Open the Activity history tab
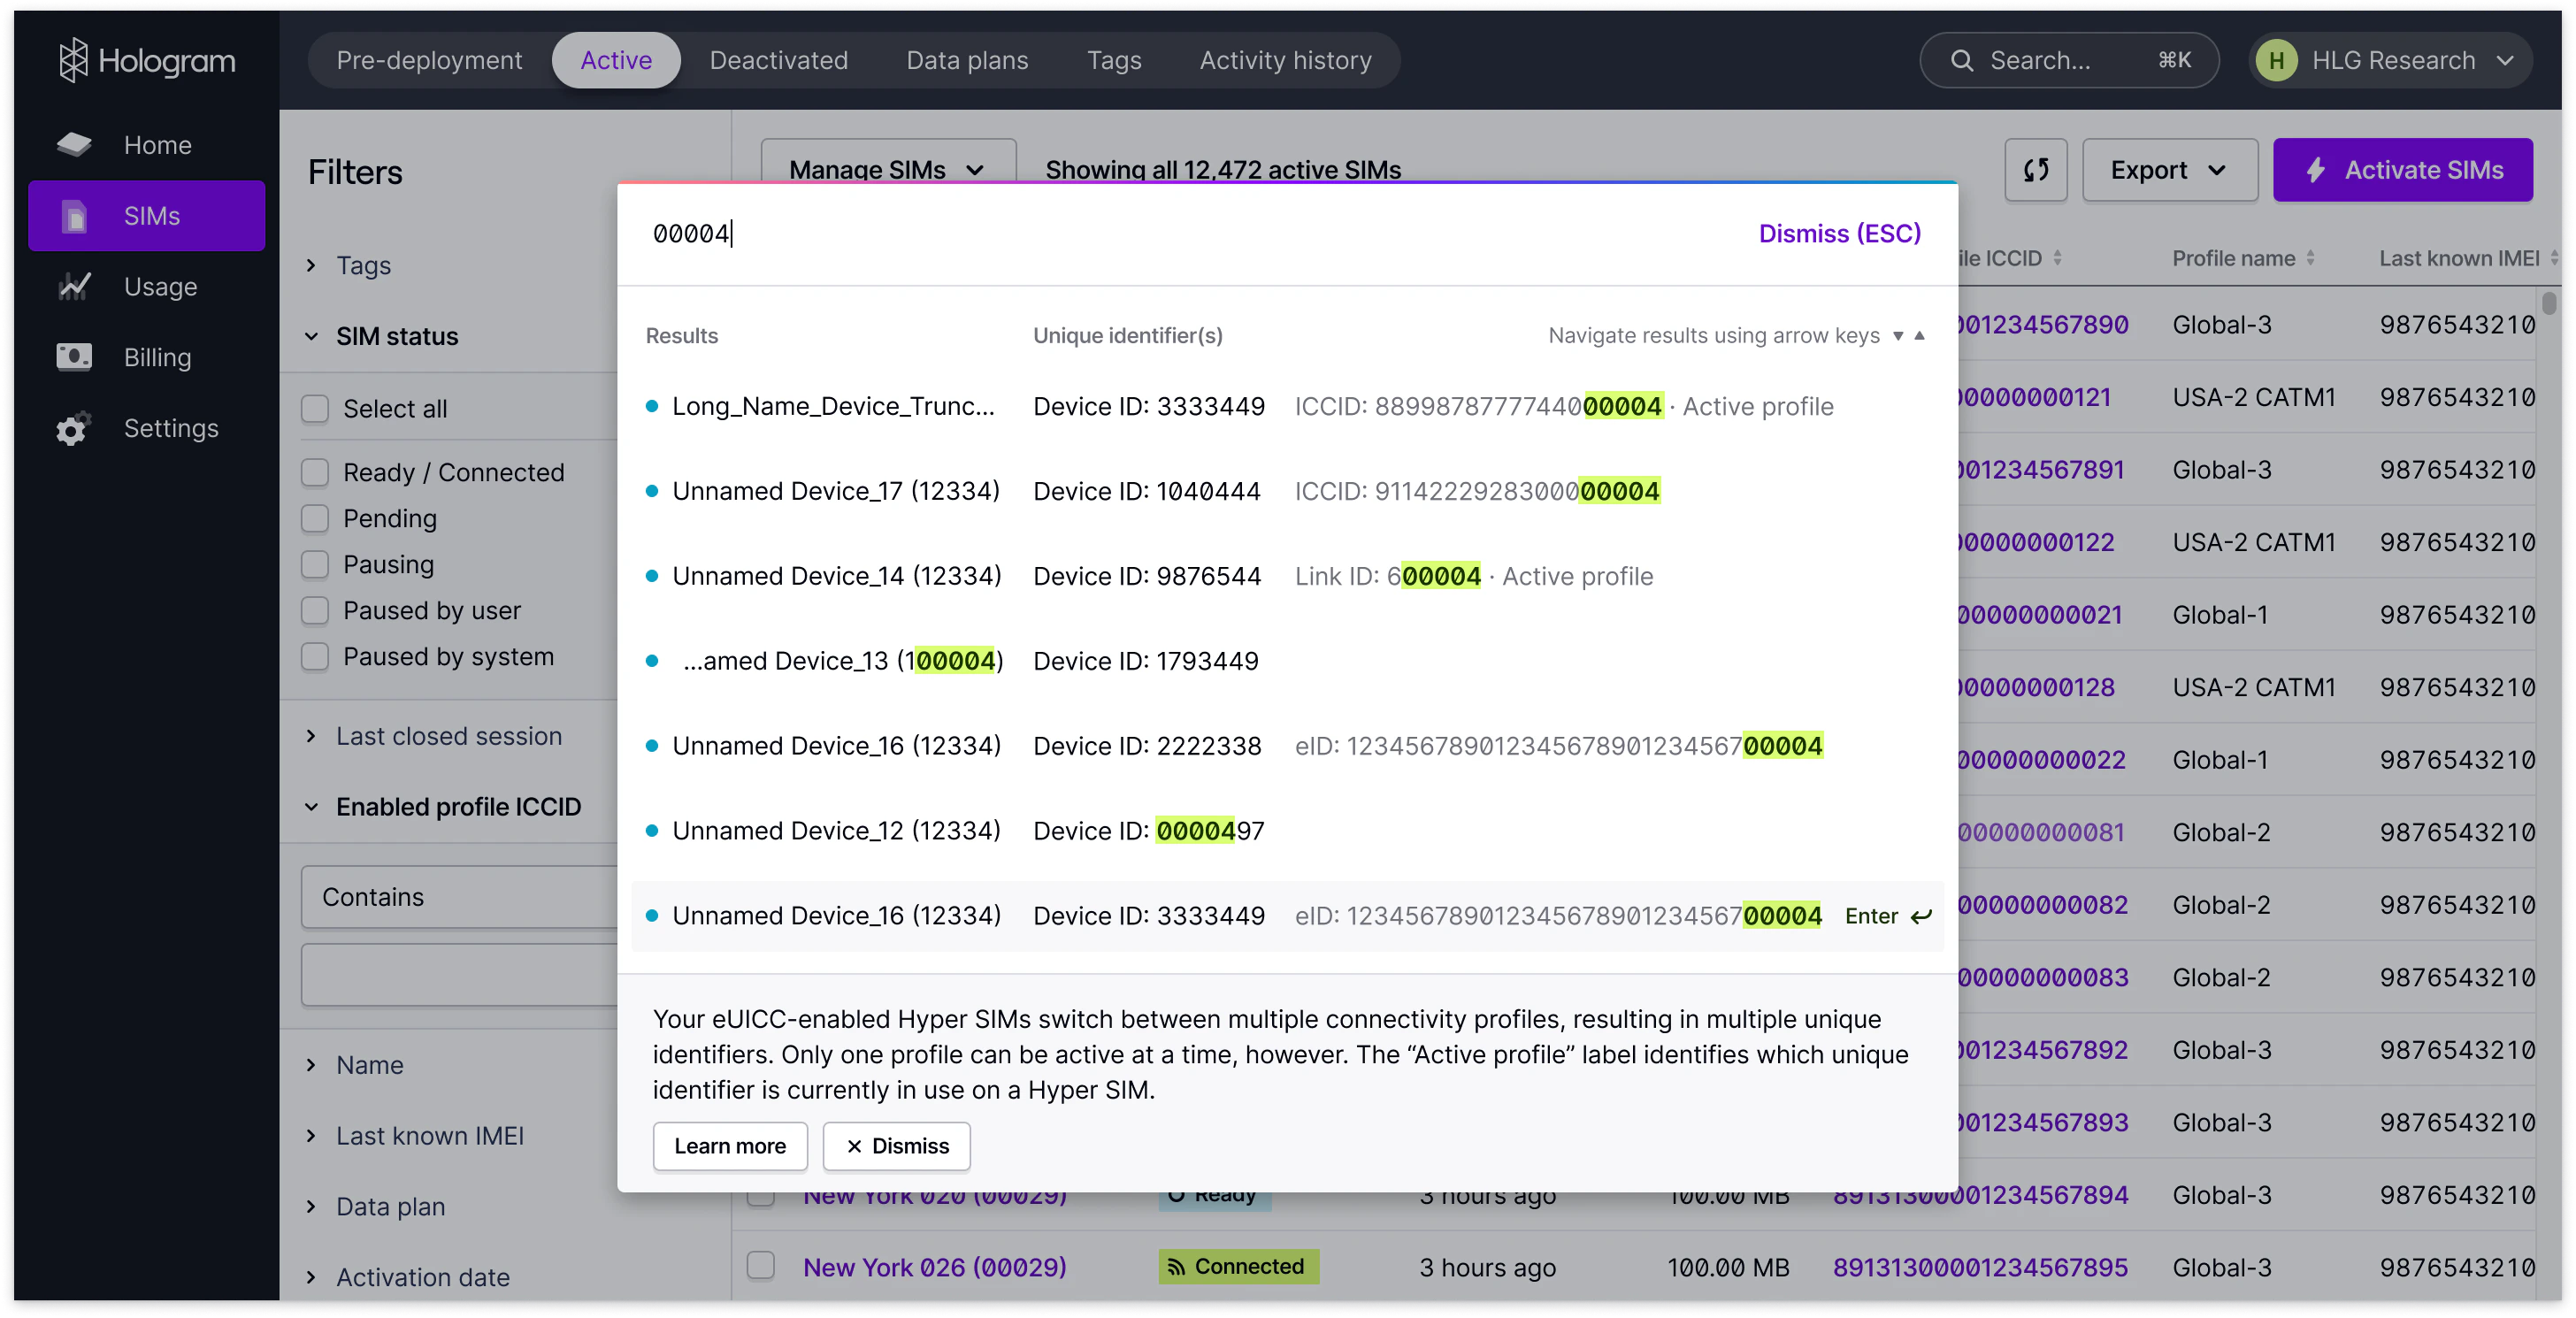This screenshot has height=1318, width=2576. click(1285, 61)
